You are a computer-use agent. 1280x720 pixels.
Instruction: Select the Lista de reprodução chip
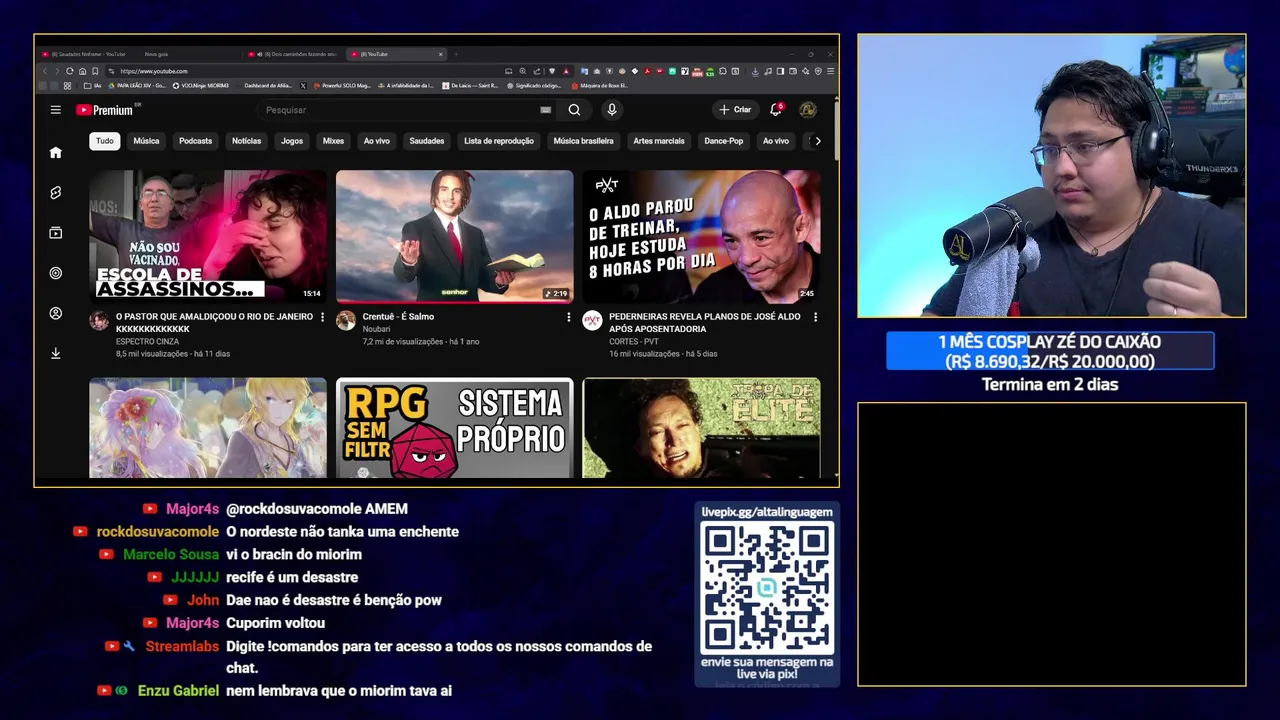point(498,141)
